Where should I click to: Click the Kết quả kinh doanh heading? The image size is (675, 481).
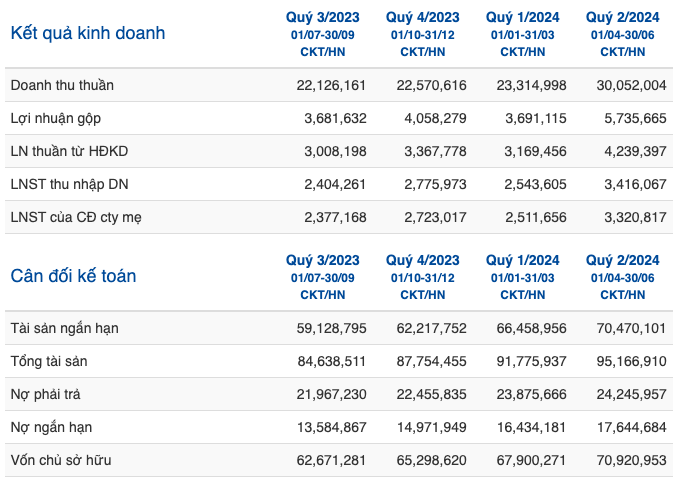click(x=88, y=33)
